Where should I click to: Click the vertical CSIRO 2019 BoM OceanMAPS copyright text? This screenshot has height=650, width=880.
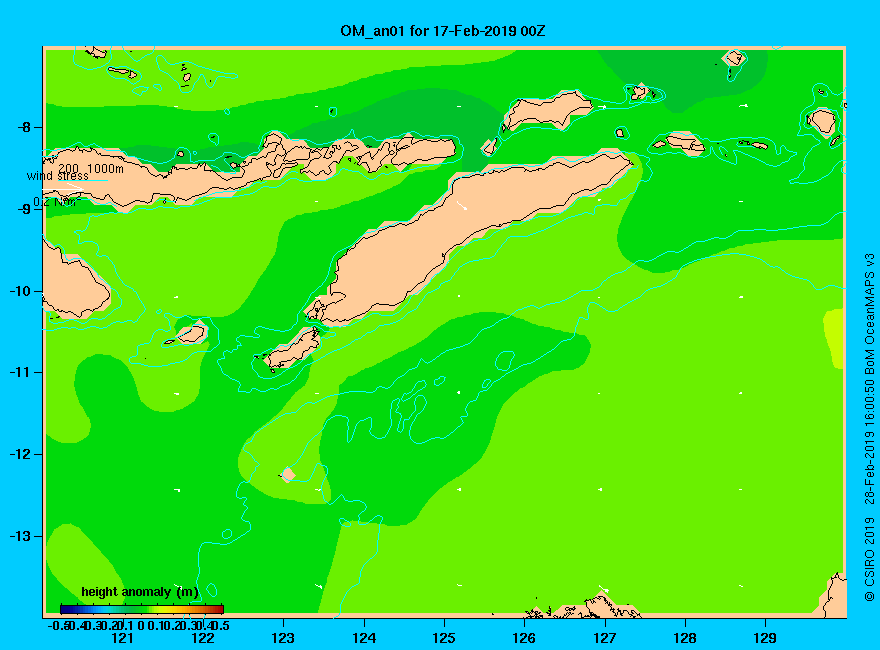click(869, 428)
